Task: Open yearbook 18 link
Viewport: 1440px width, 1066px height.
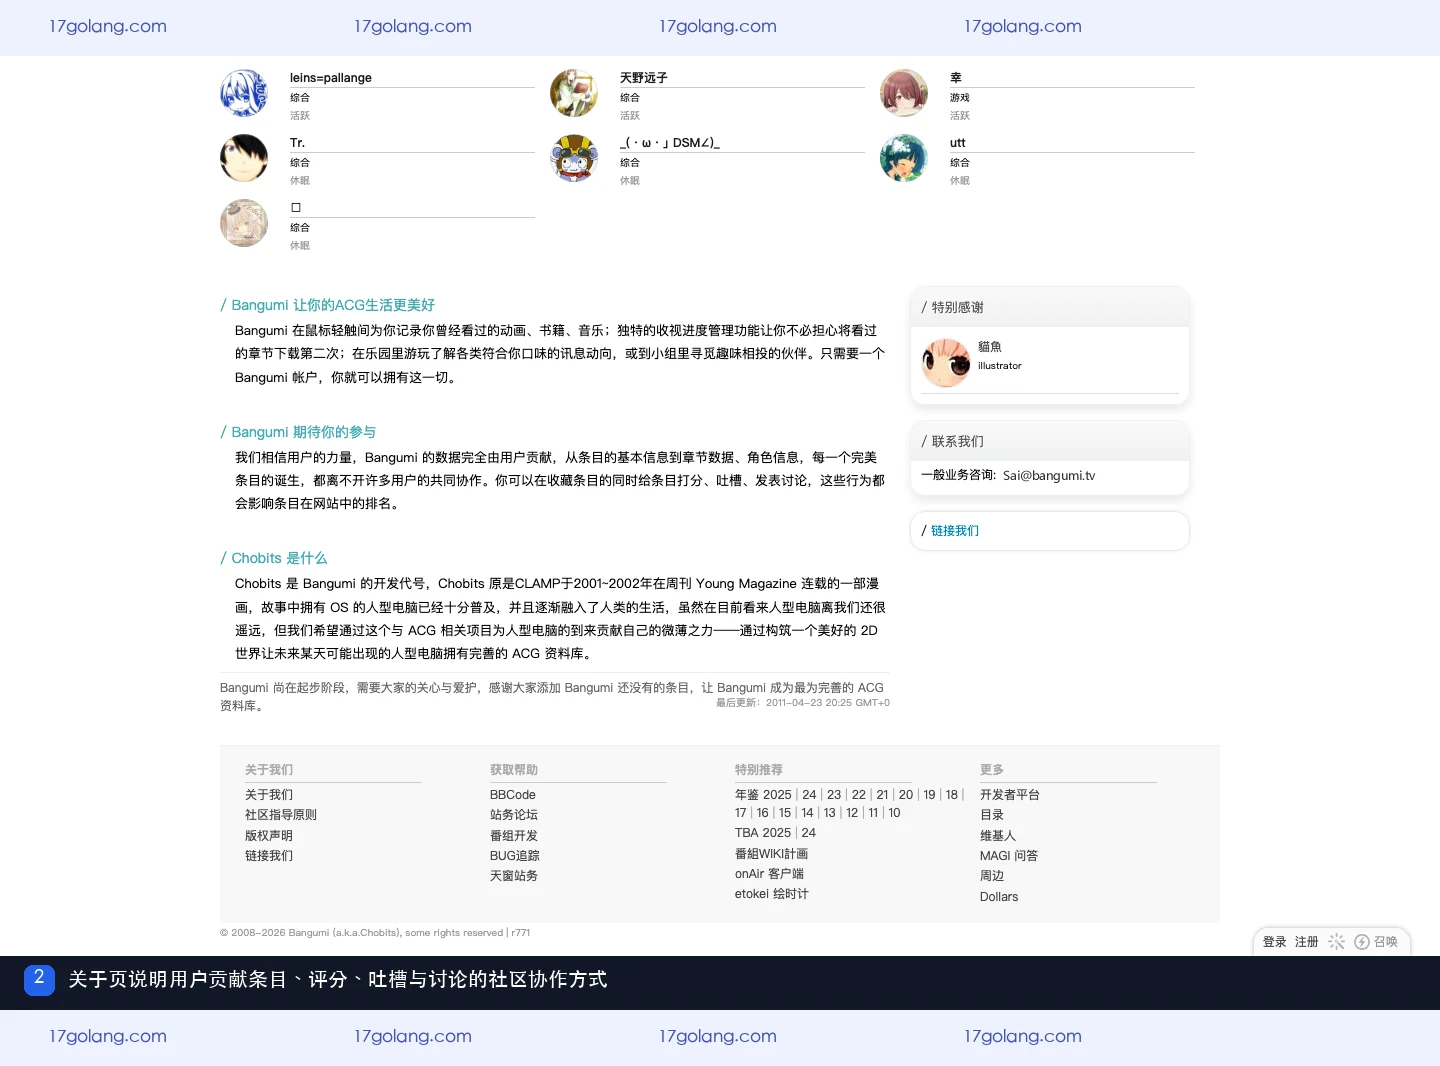Action: [952, 795]
